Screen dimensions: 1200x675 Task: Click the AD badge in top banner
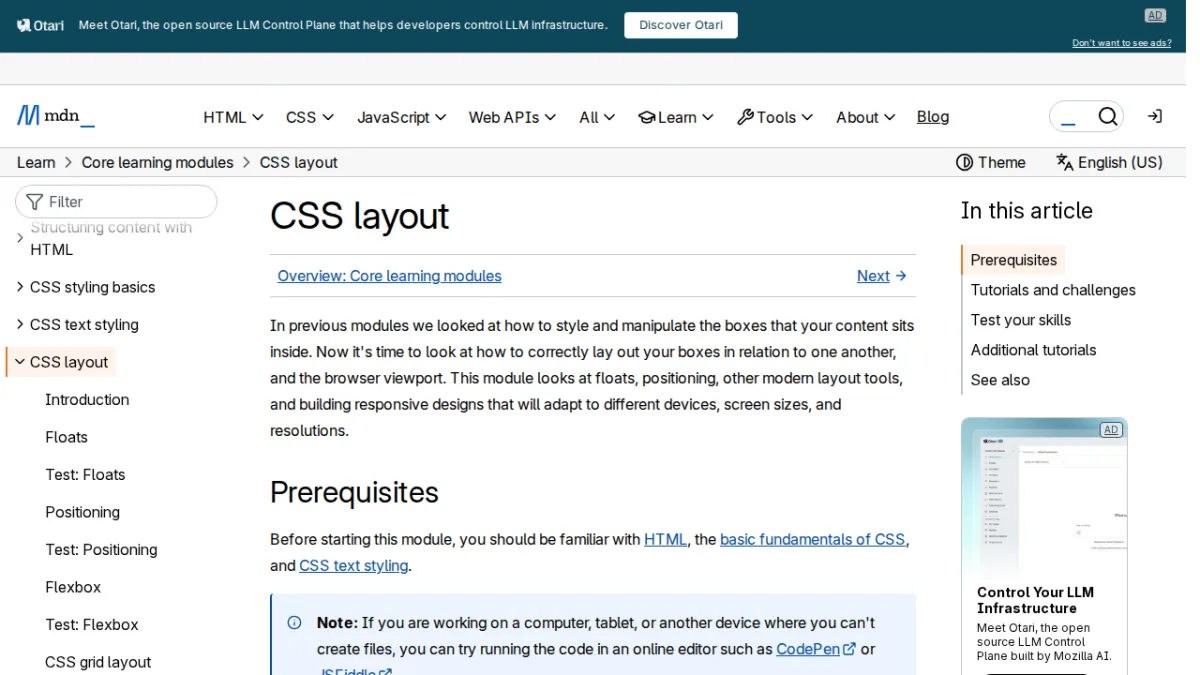[1155, 15]
